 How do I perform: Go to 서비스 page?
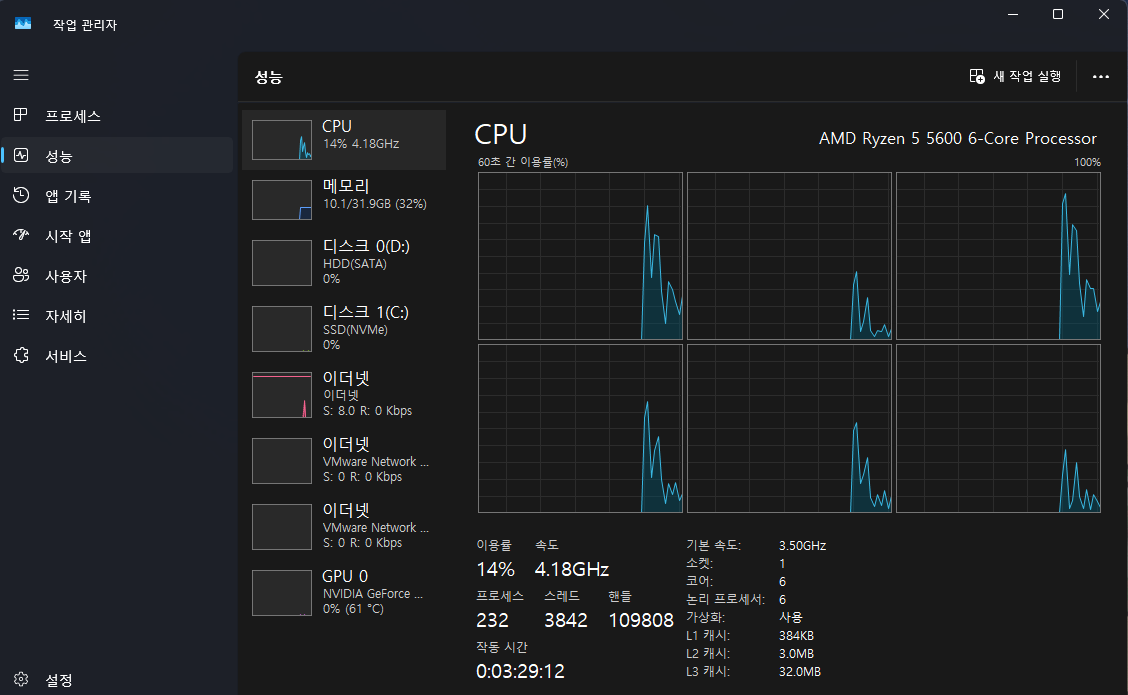click(x=117, y=355)
